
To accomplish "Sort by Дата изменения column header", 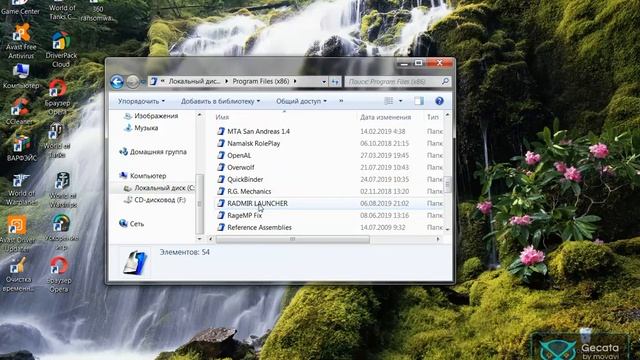I will tap(385, 117).
